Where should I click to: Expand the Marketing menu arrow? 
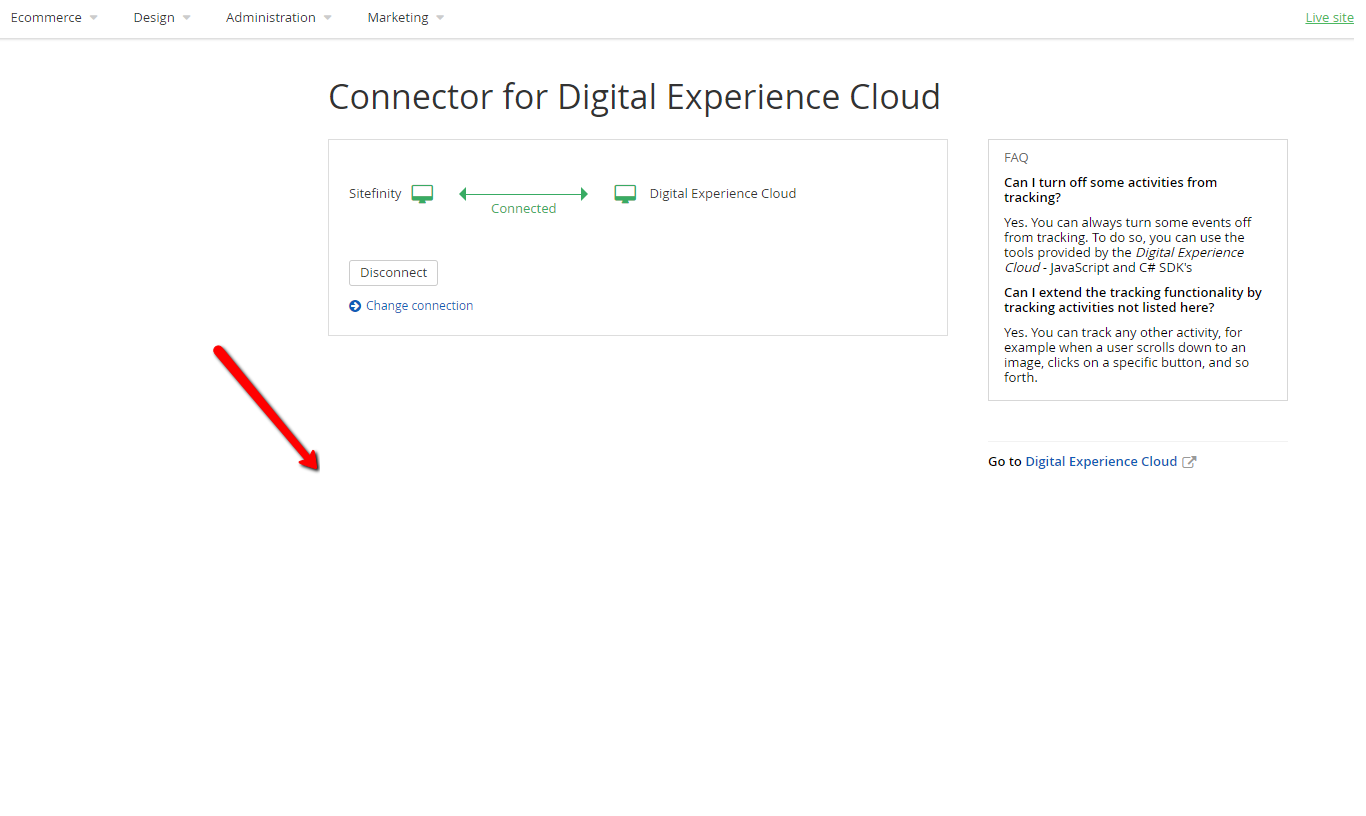[441, 18]
